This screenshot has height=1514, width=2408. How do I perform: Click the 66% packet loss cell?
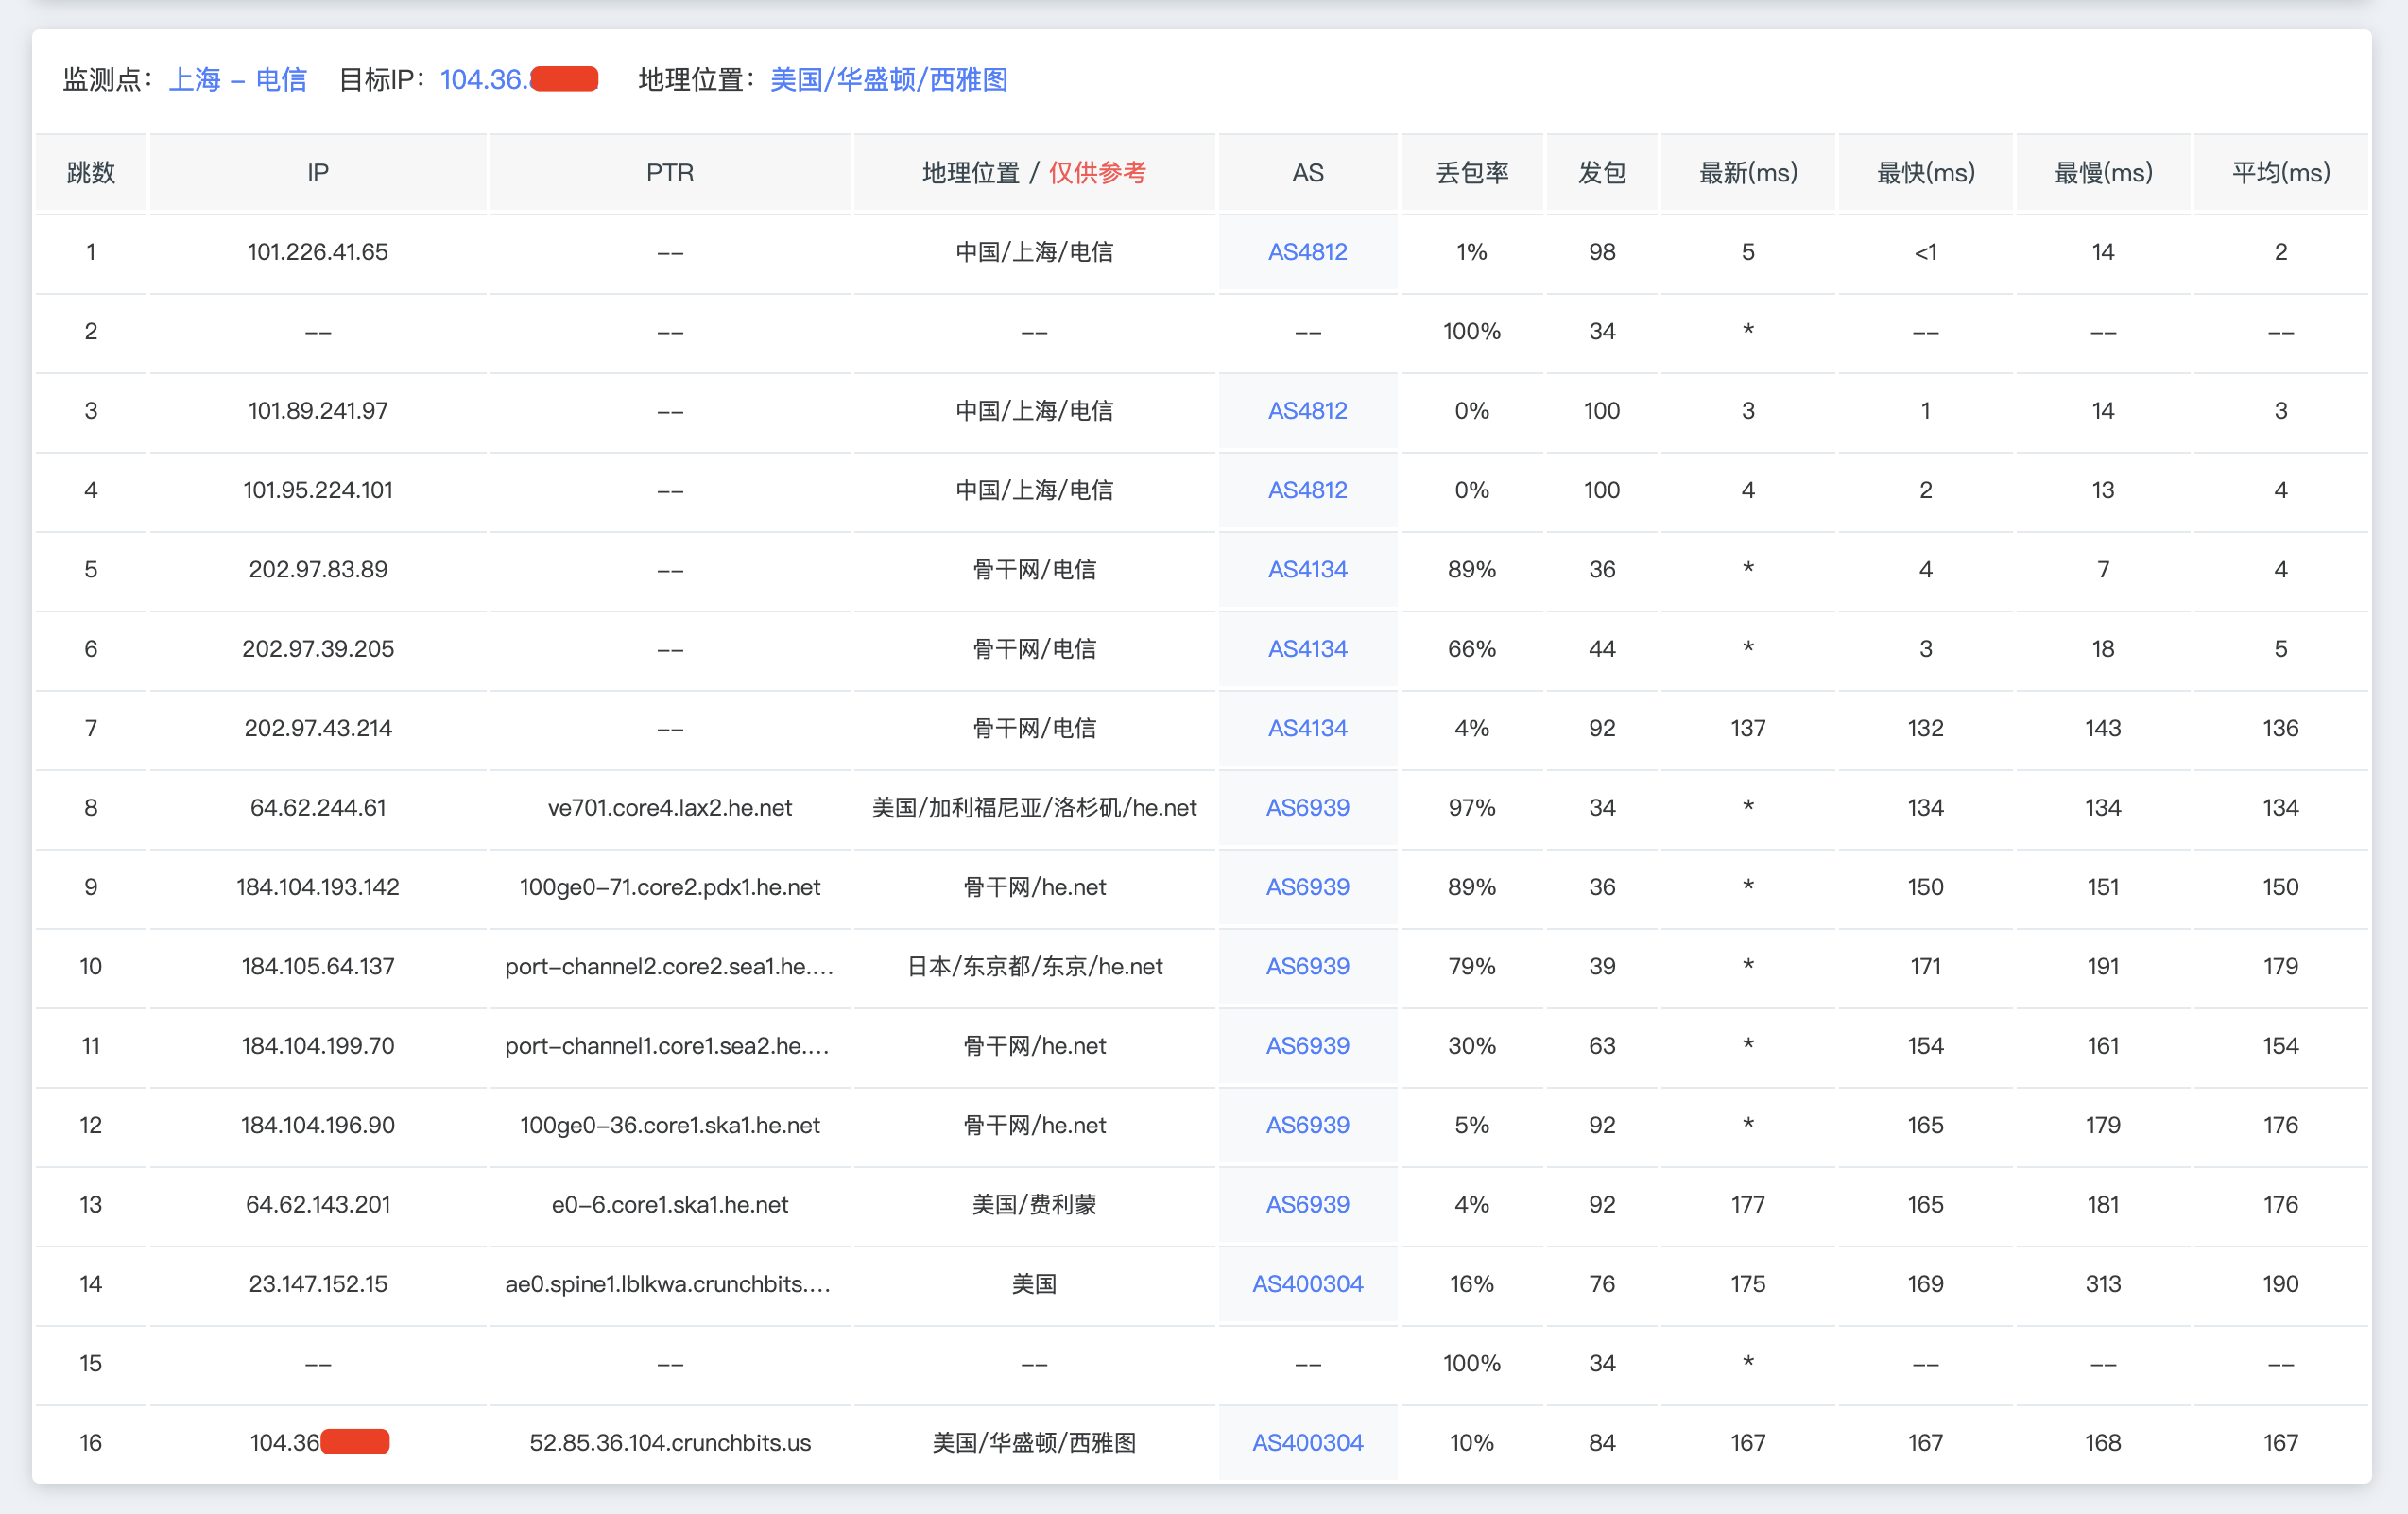click(x=1472, y=649)
